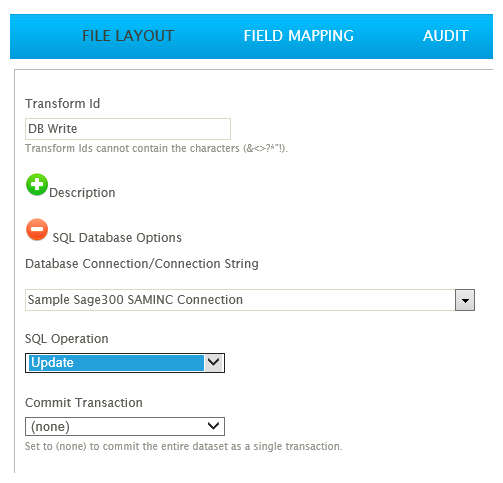The image size is (503, 483).
Task: Collapse SQL Database Options using red minus icon
Action: tap(37, 230)
